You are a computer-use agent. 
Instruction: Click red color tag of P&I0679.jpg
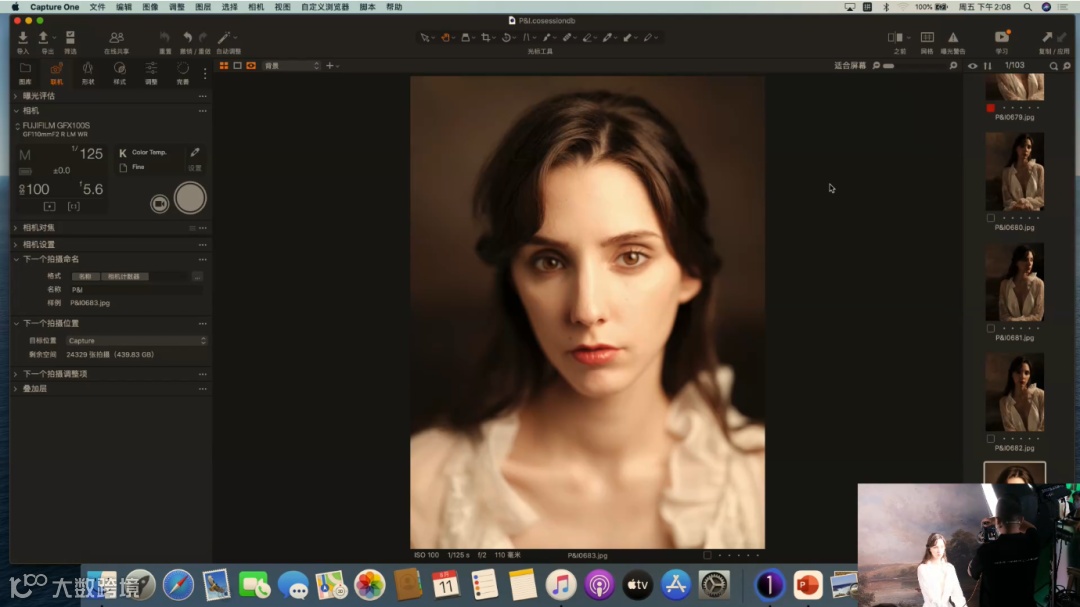point(990,107)
